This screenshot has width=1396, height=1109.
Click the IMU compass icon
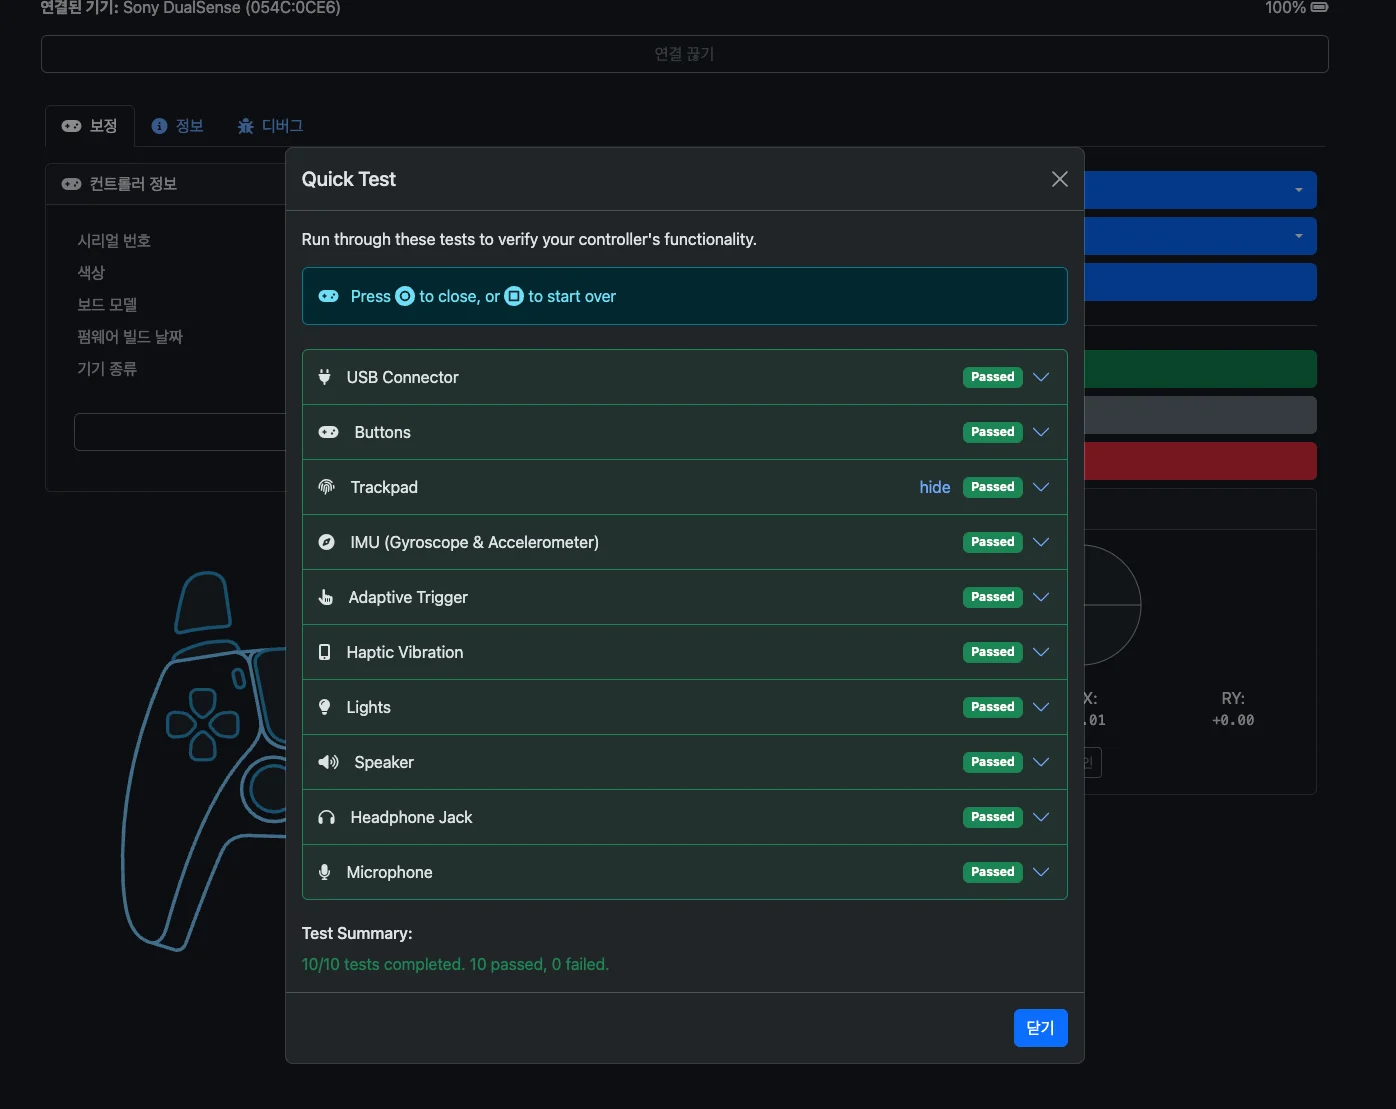(326, 542)
